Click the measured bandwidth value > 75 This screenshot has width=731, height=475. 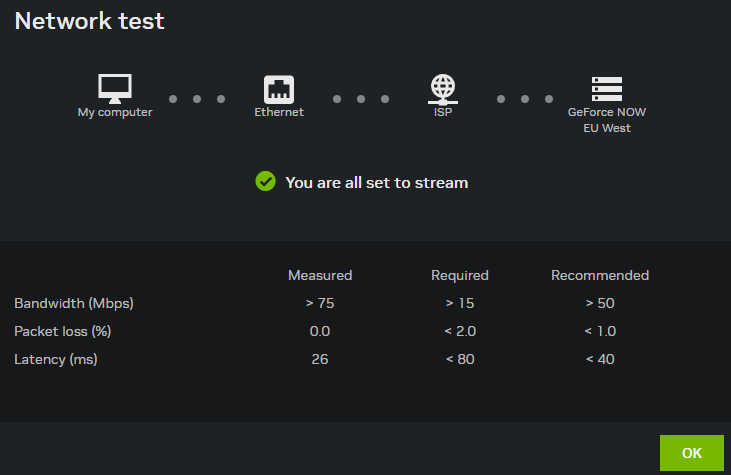pyautogui.click(x=320, y=303)
